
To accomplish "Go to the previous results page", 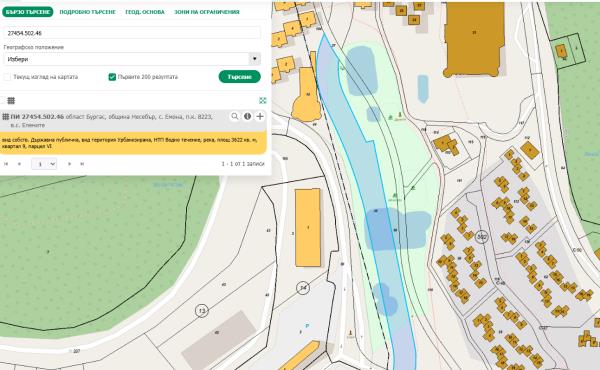I will click(19, 164).
